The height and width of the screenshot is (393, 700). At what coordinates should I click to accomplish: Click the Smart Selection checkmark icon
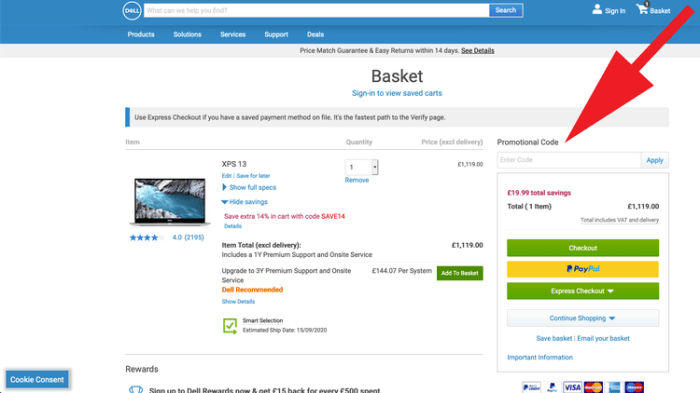click(230, 326)
